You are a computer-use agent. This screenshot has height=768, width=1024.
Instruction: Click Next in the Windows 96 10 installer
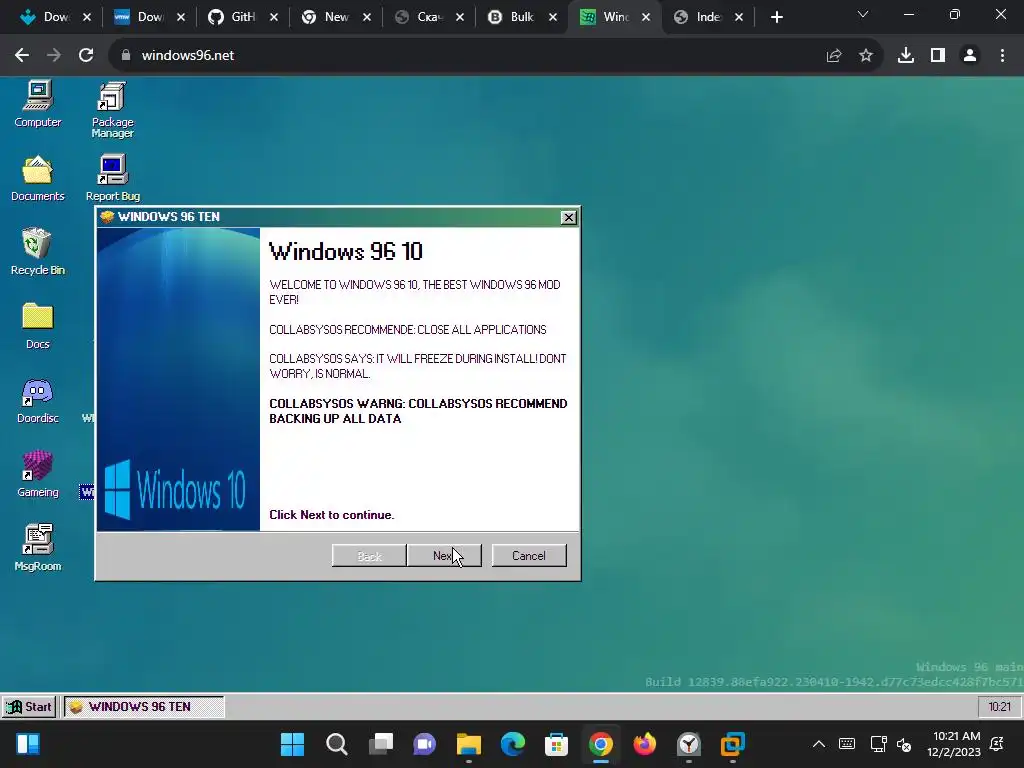(x=444, y=556)
